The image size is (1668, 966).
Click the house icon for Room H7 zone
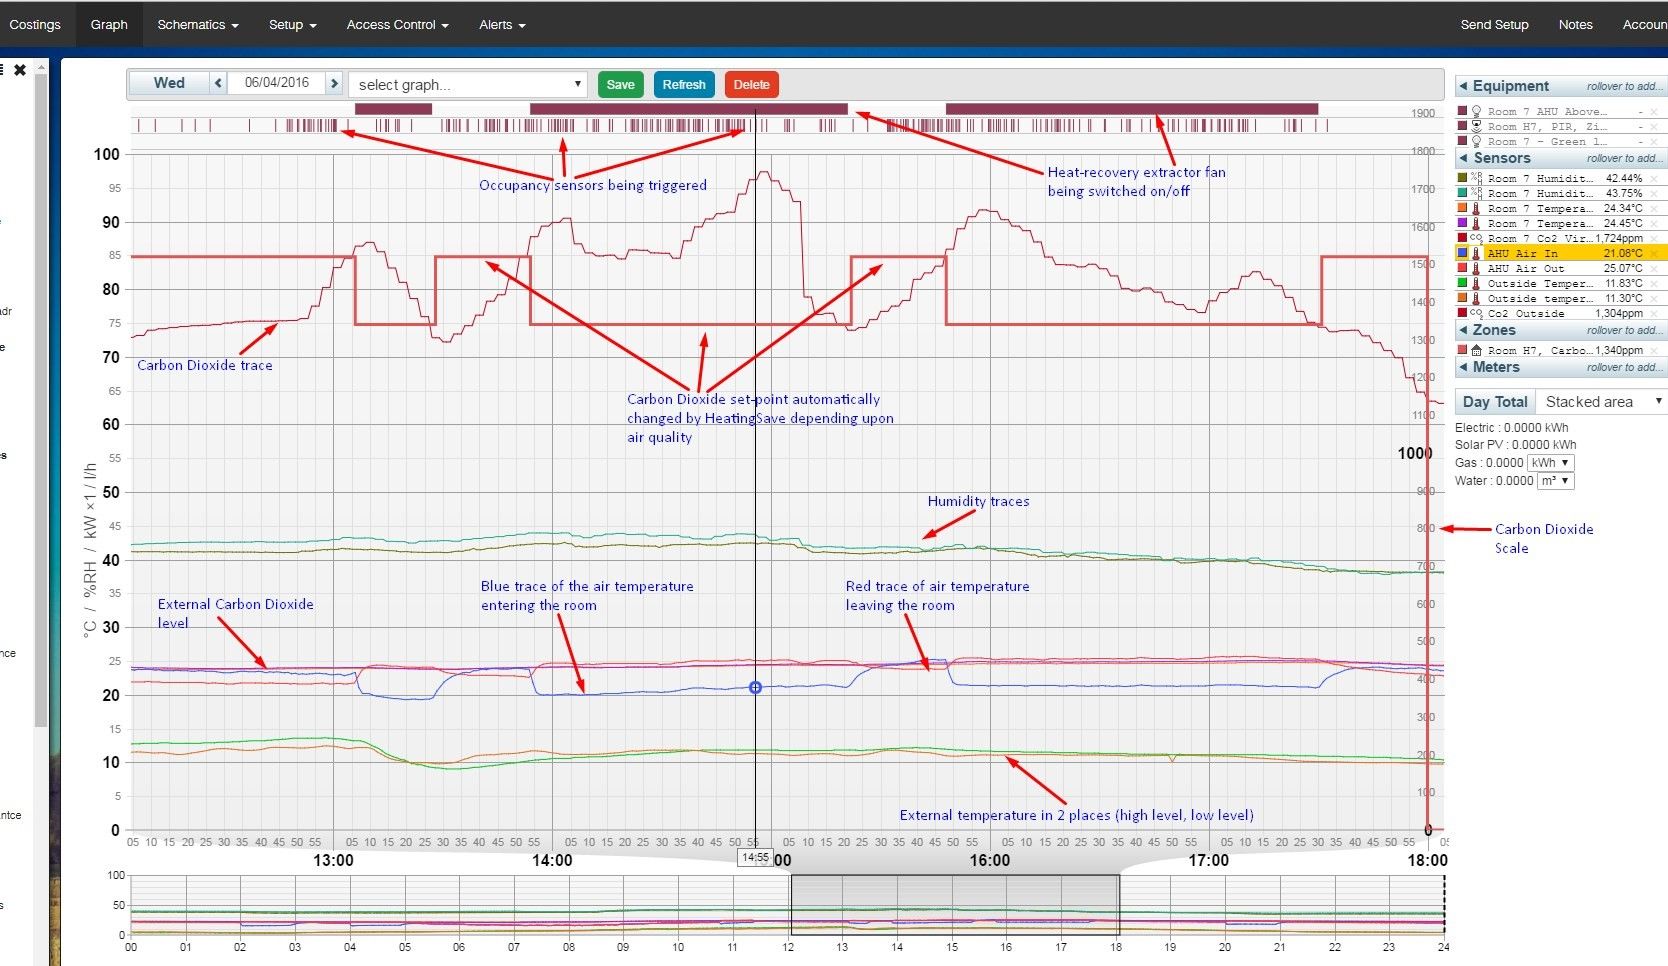1476,351
